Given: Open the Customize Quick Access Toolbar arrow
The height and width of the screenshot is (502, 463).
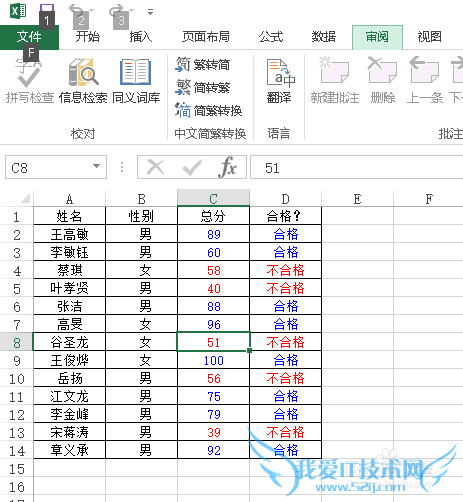Looking at the screenshot, I should pos(151,12).
